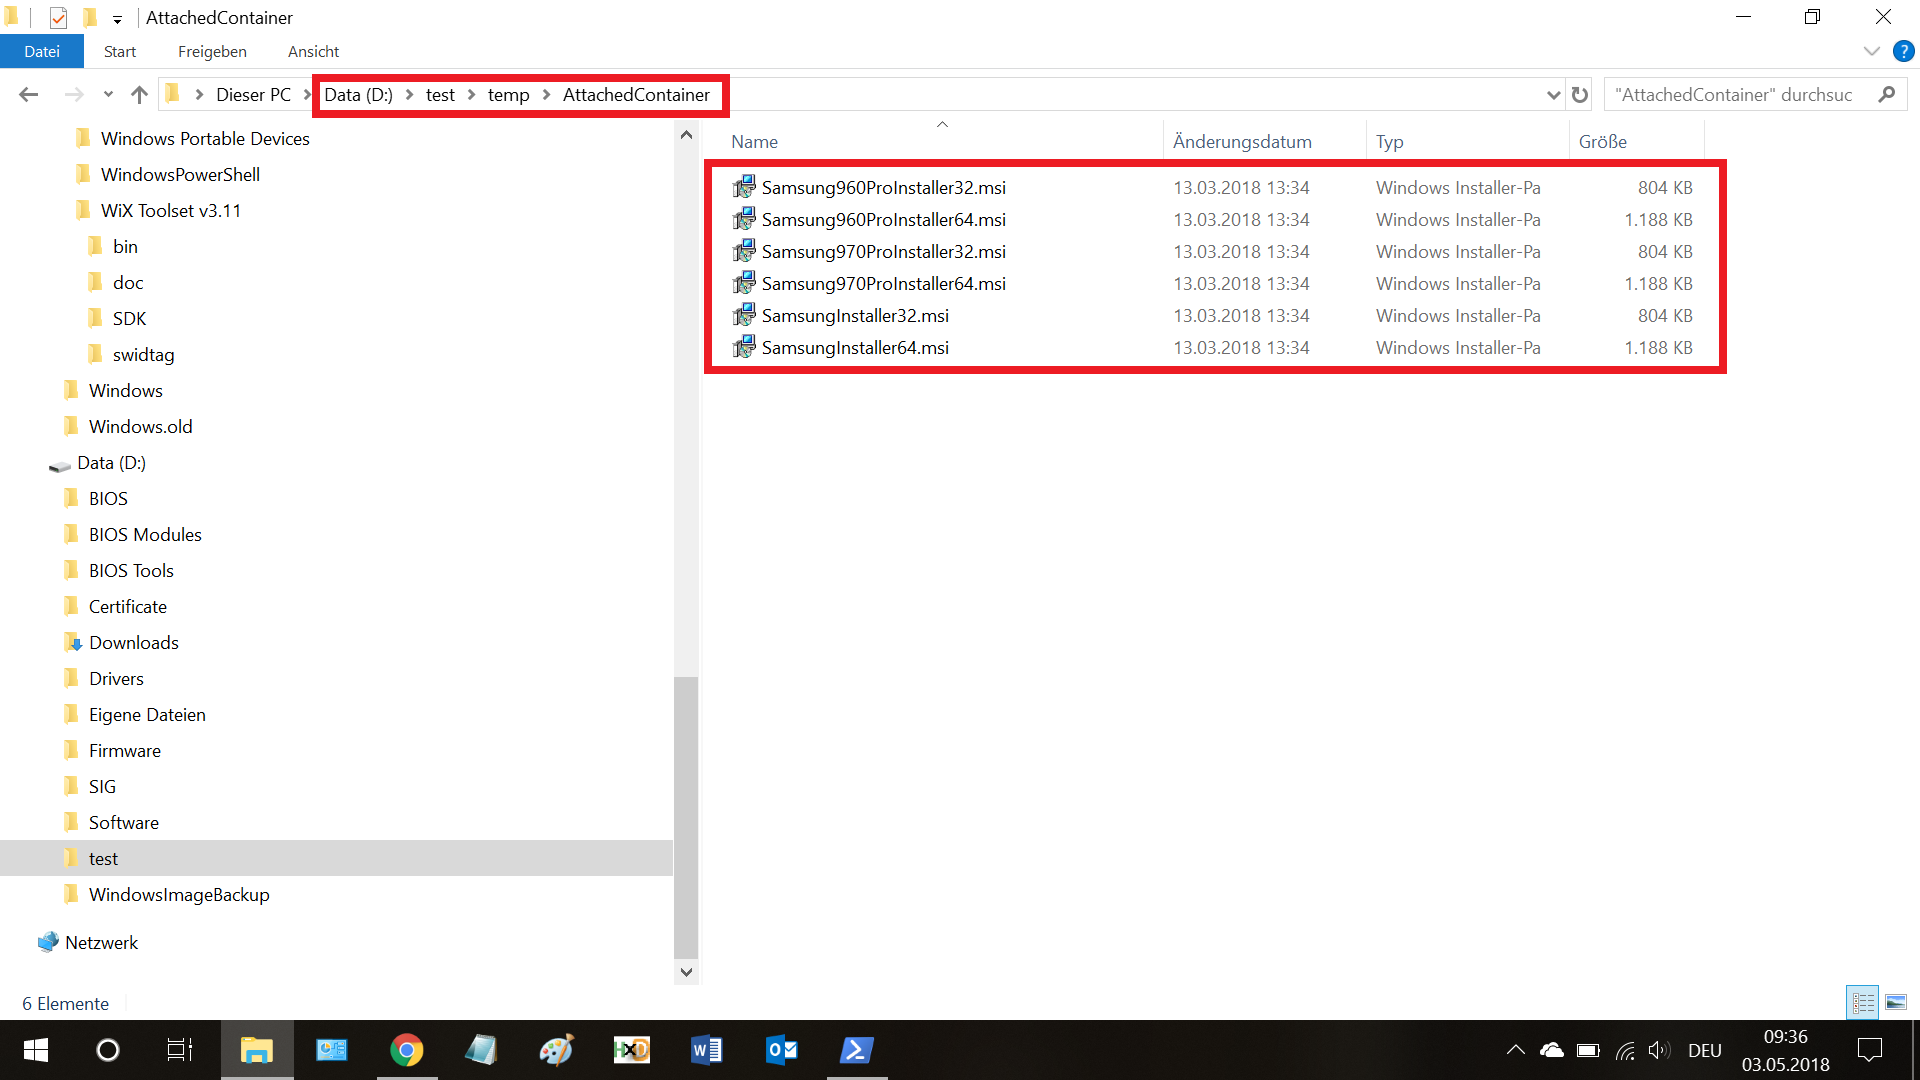
Task: Select the SDK folder in tree
Action: pos(129,318)
